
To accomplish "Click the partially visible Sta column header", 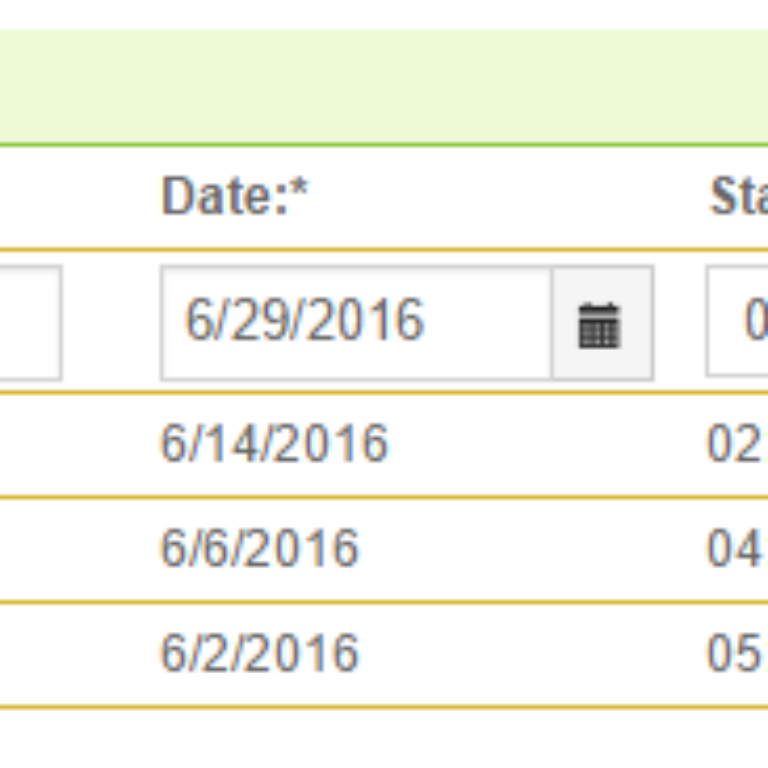I will coord(739,196).
